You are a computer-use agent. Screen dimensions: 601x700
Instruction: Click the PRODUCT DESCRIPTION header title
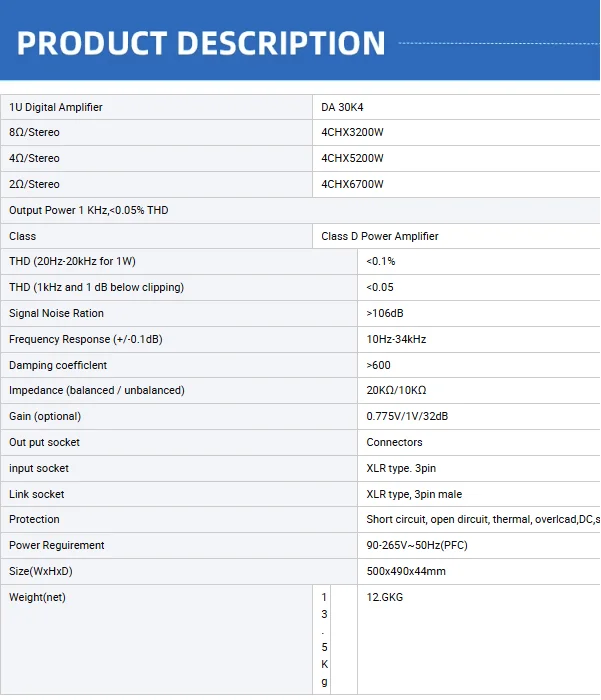click(x=201, y=43)
